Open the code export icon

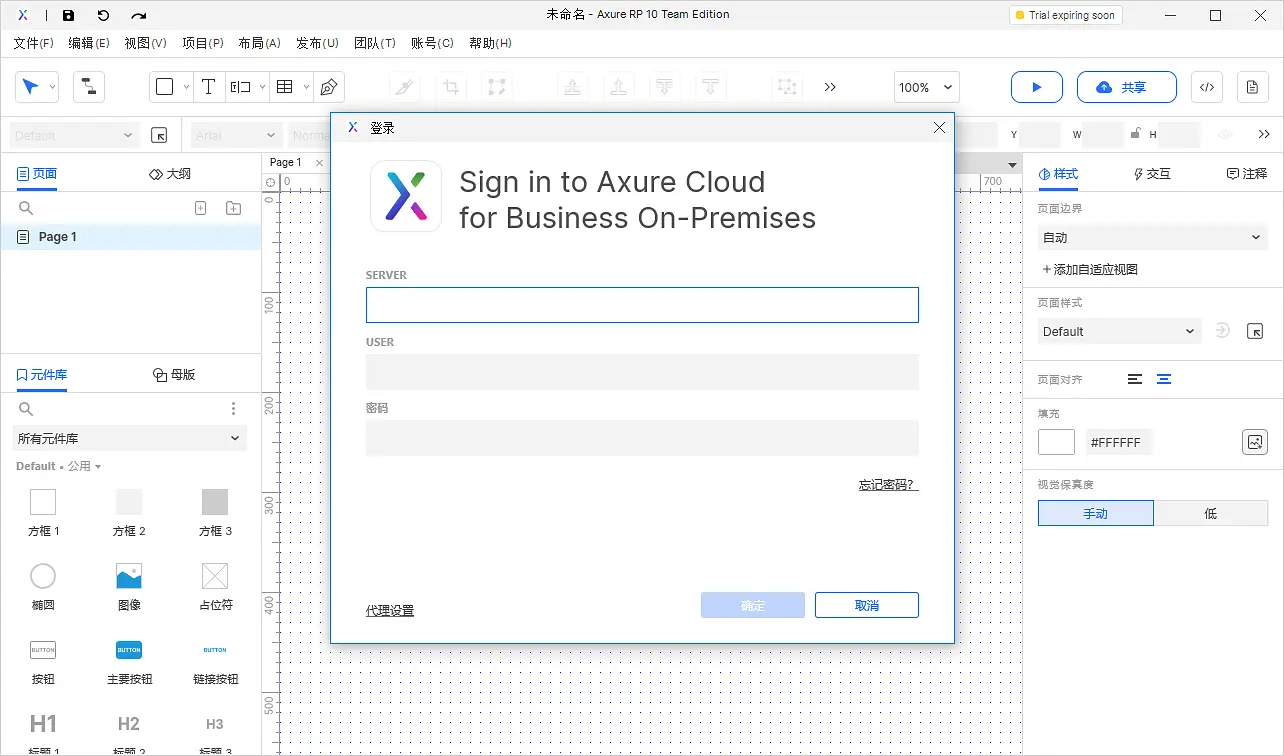1206,87
